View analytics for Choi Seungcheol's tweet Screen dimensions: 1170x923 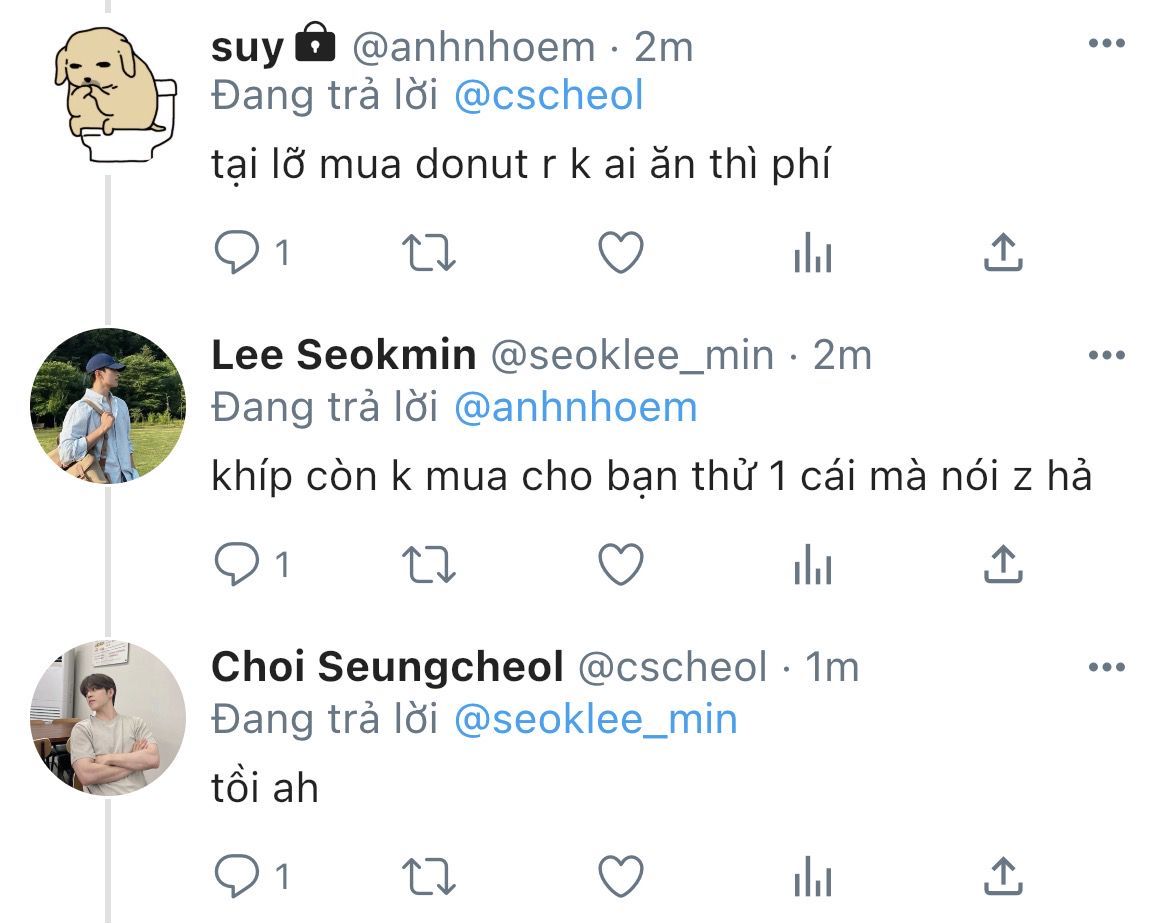coord(812,878)
